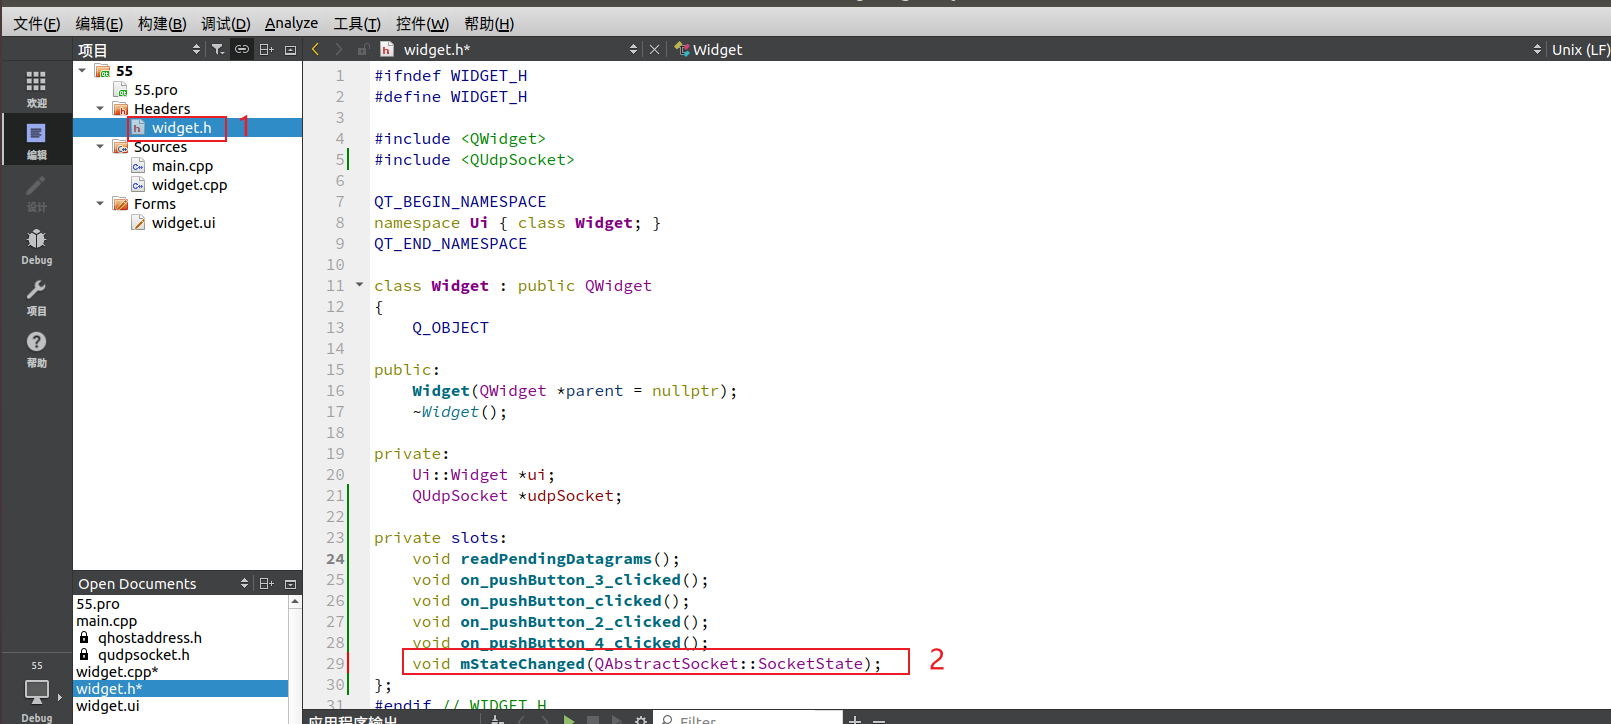Click the main.cpp file icon in tree

pyautogui.click(x=138, y=166)
